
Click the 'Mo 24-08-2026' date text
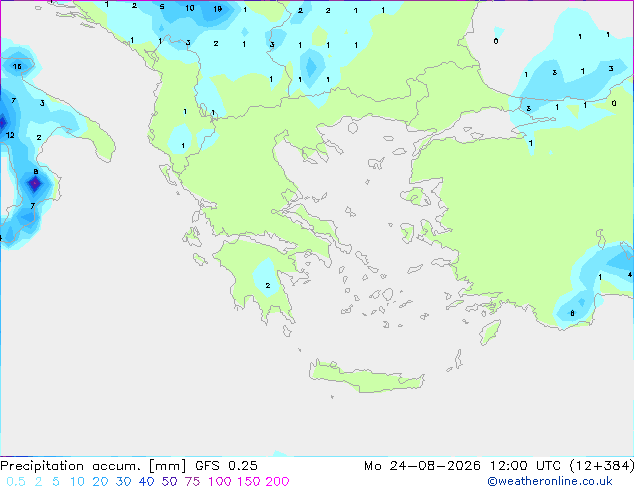coord(422,466)
